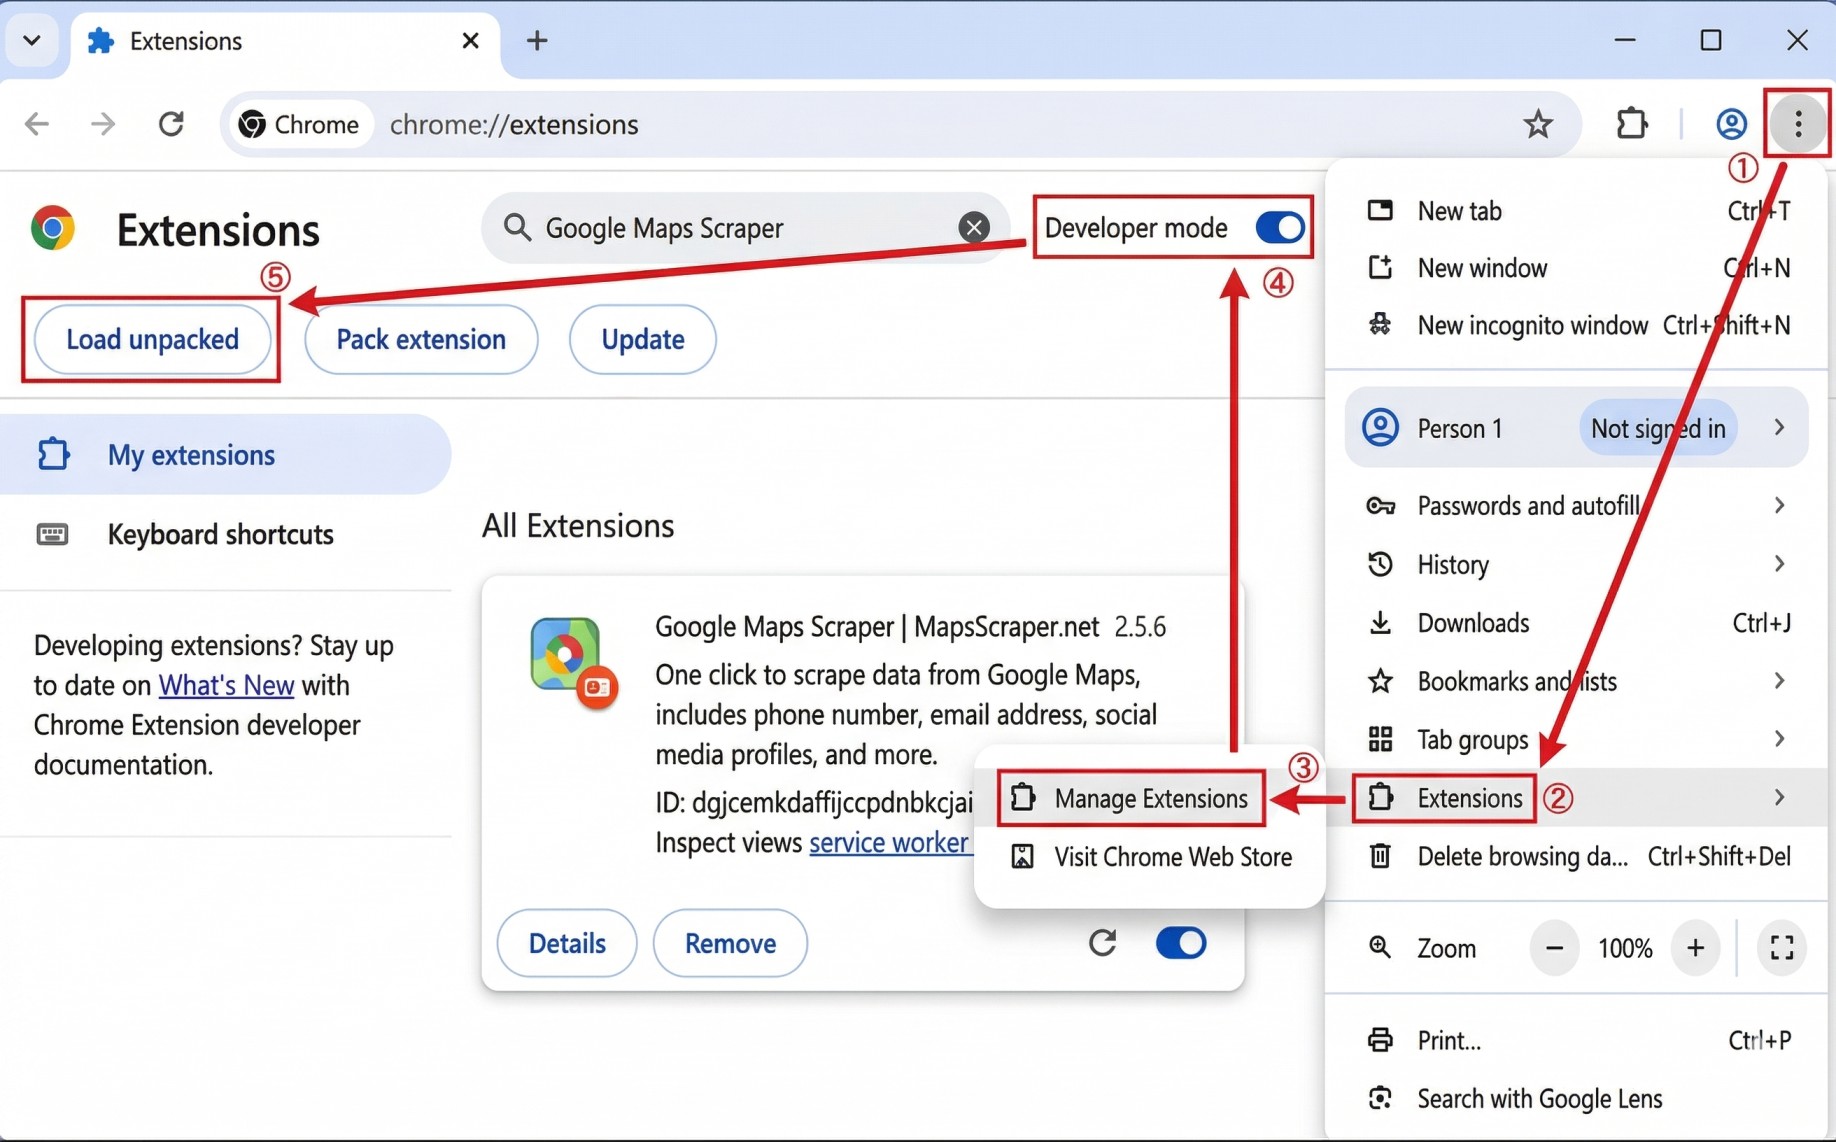This screenshot has height=1142, width=1836.
Task: Open Keyboard shortcuts in the sidebar
Action: click(220, 534)
